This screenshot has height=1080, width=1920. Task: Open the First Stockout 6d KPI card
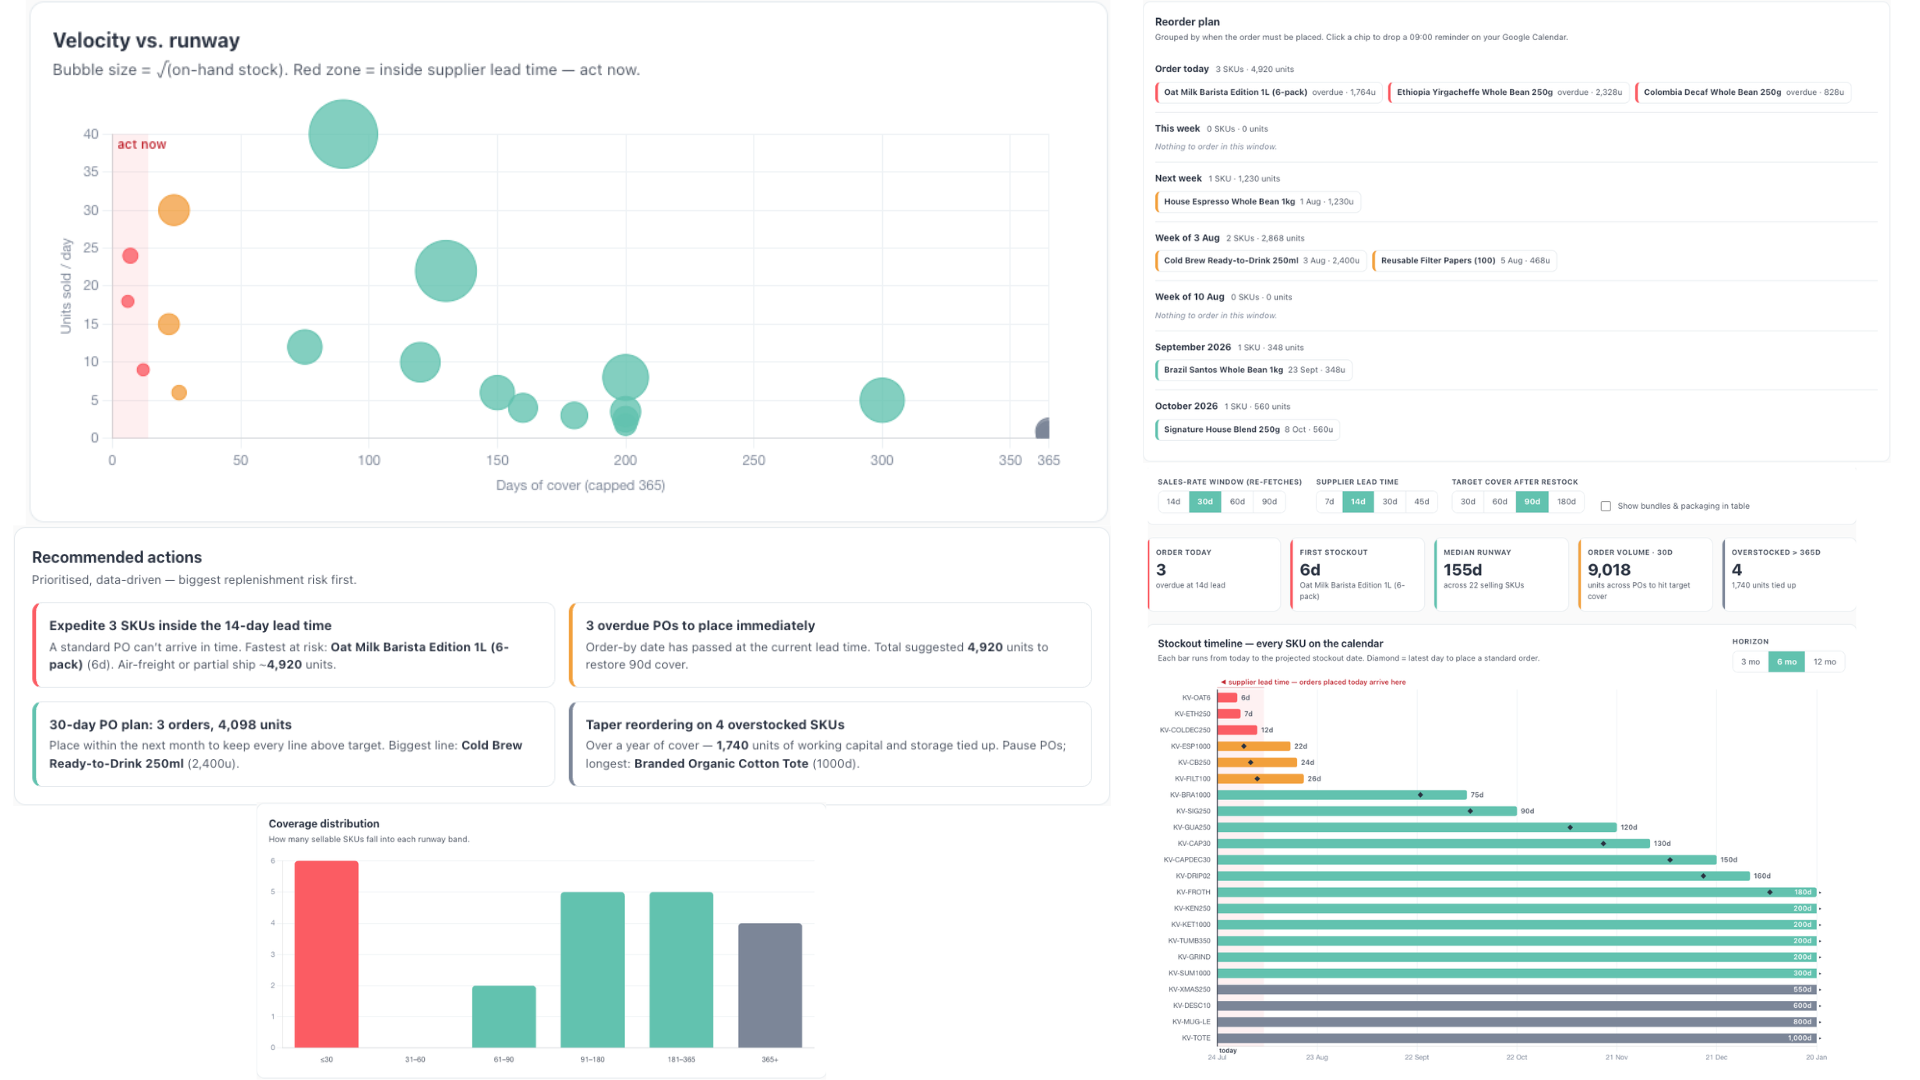pyautogui.click(x=1358, y=575)
